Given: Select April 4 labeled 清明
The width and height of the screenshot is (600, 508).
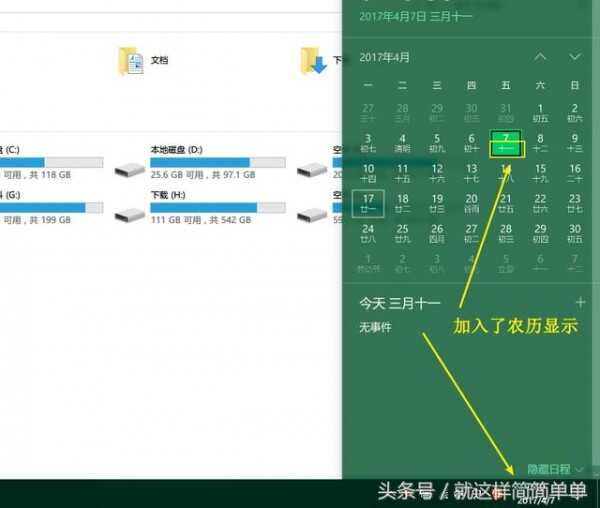Looking at the screenshot, I should [402, 143].
